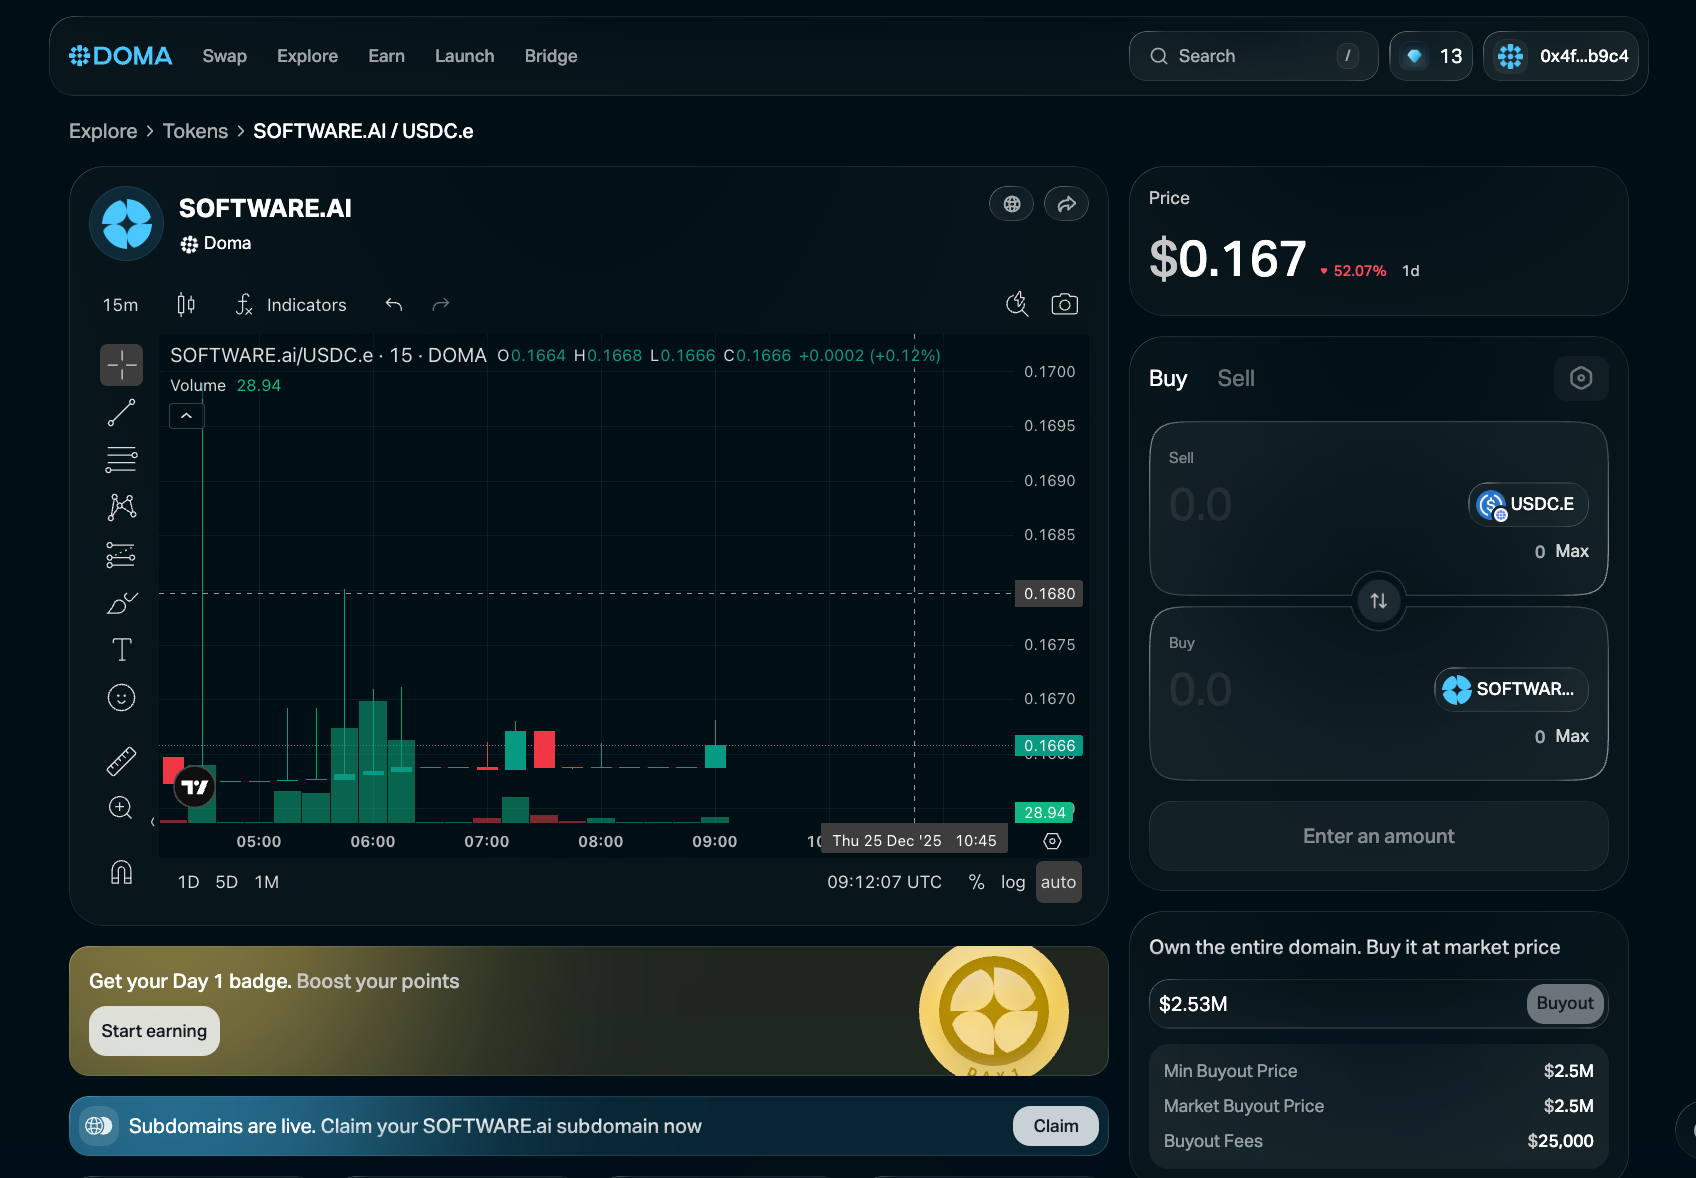The height and width of the screenshot is (1178, 1696).
Task: Switch to the Sell tab
Action: point(1235,378)
